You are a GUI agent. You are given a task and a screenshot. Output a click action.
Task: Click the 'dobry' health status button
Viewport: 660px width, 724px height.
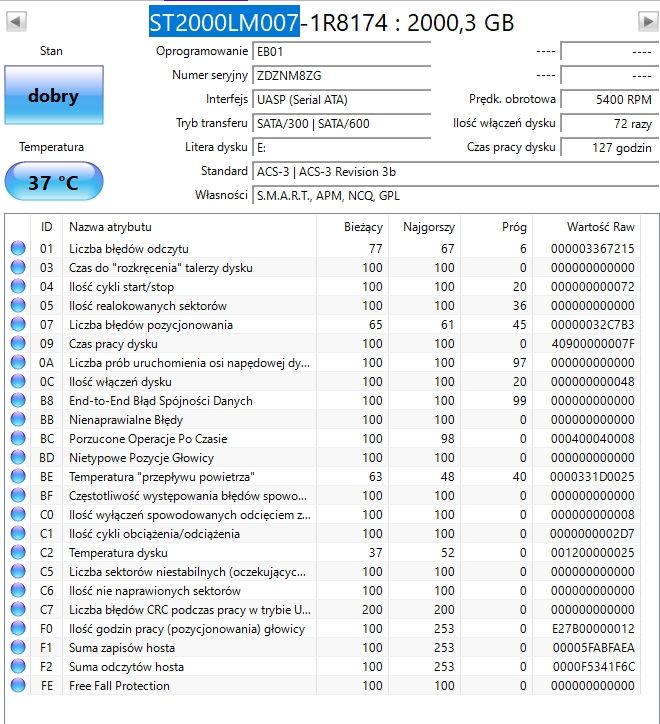pyautogui.click(x=54, y=95)
